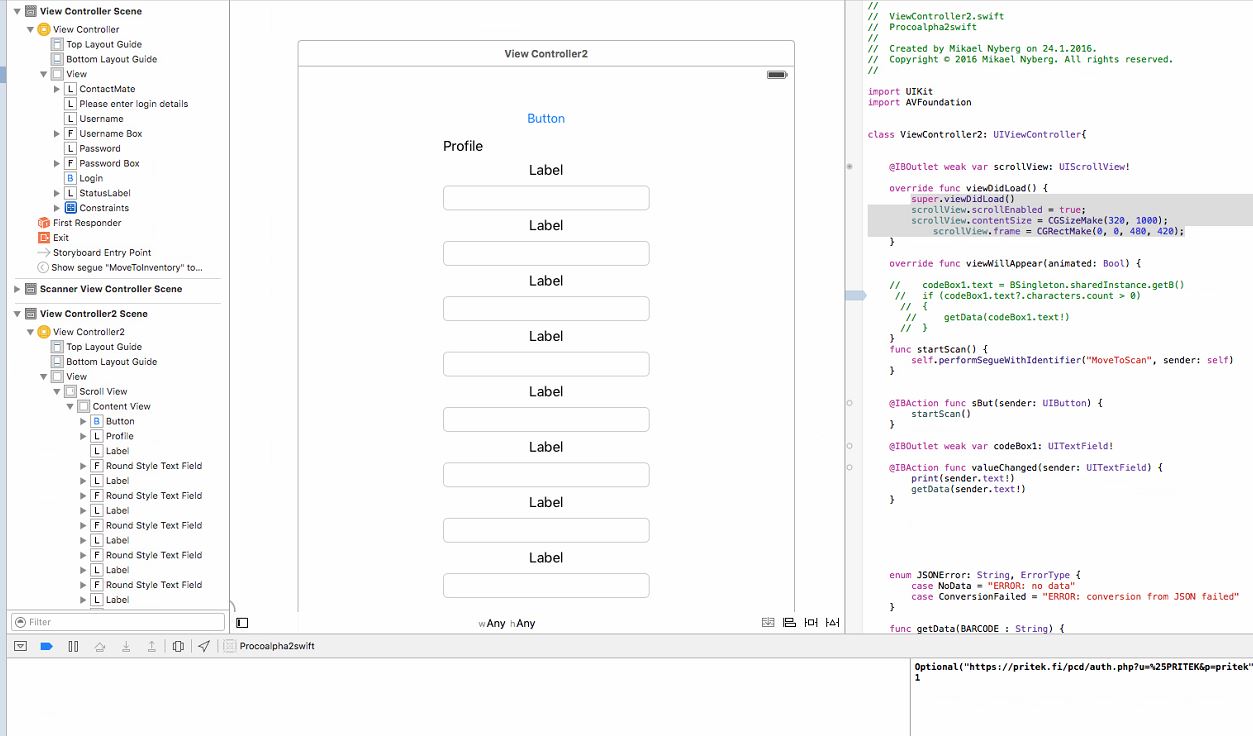This screenshot has width=1253, height=736.
Task: Toggle breakpoints activation in the debug bar
Action: 46,647
